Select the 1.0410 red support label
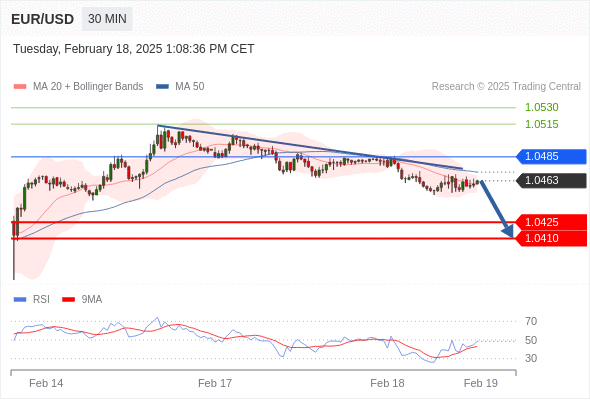590x400 pixels. click(551, 239)
